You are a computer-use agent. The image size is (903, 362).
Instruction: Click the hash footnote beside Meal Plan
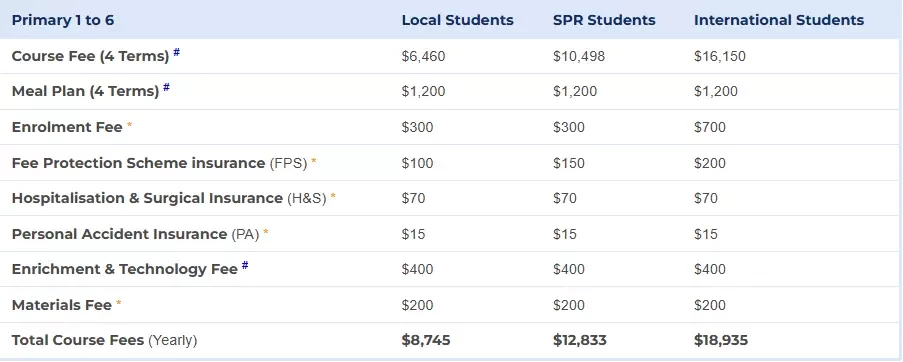pyautogui.click(x=166, y=87)
